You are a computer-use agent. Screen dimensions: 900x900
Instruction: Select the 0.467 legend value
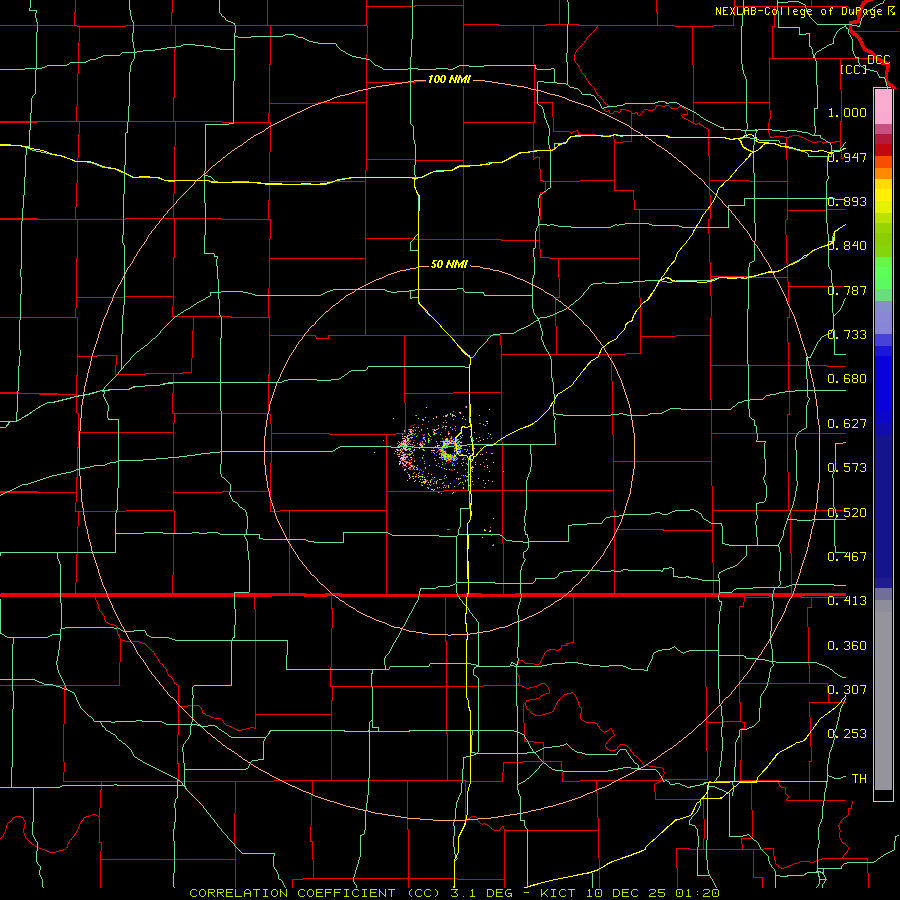pyautogui.click(x=847, y=556)
